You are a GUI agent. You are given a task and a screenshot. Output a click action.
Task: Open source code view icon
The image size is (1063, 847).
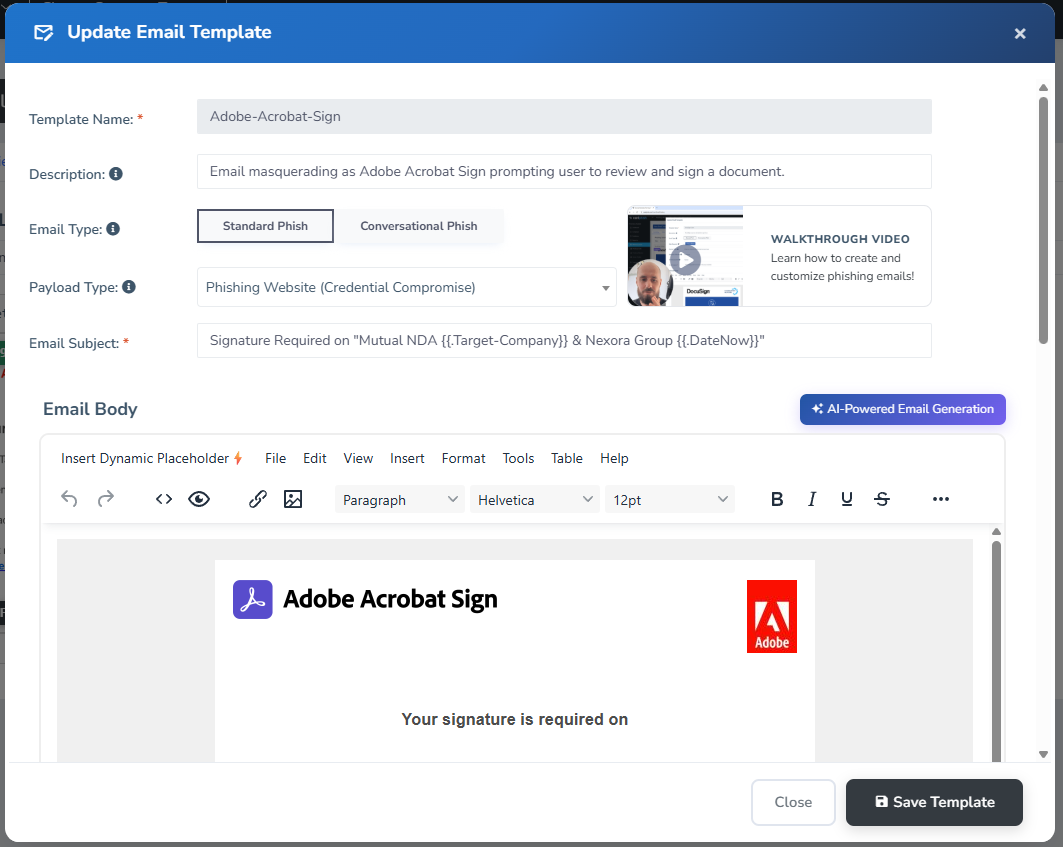(164, 499)
